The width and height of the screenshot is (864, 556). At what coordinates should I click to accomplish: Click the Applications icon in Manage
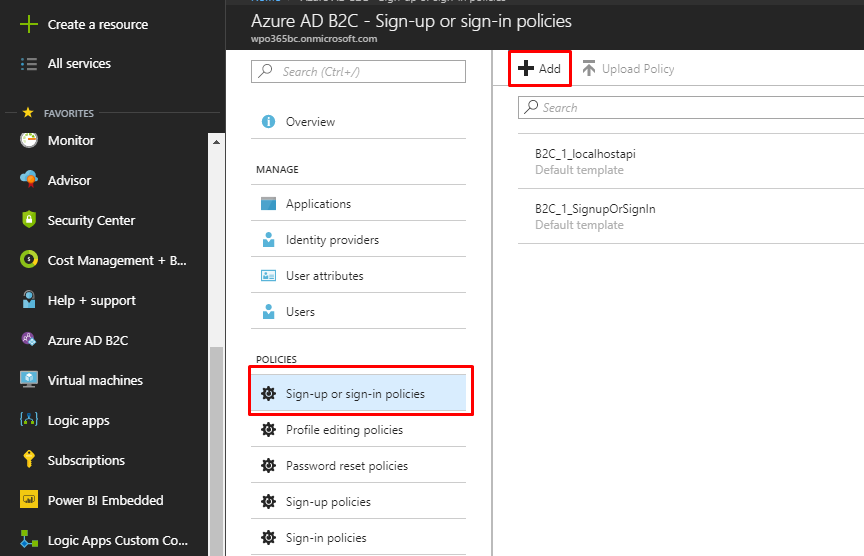pos(268,204)
